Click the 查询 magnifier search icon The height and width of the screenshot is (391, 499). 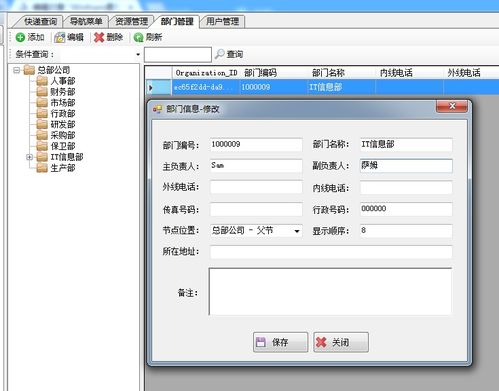[x=219, y=54]
